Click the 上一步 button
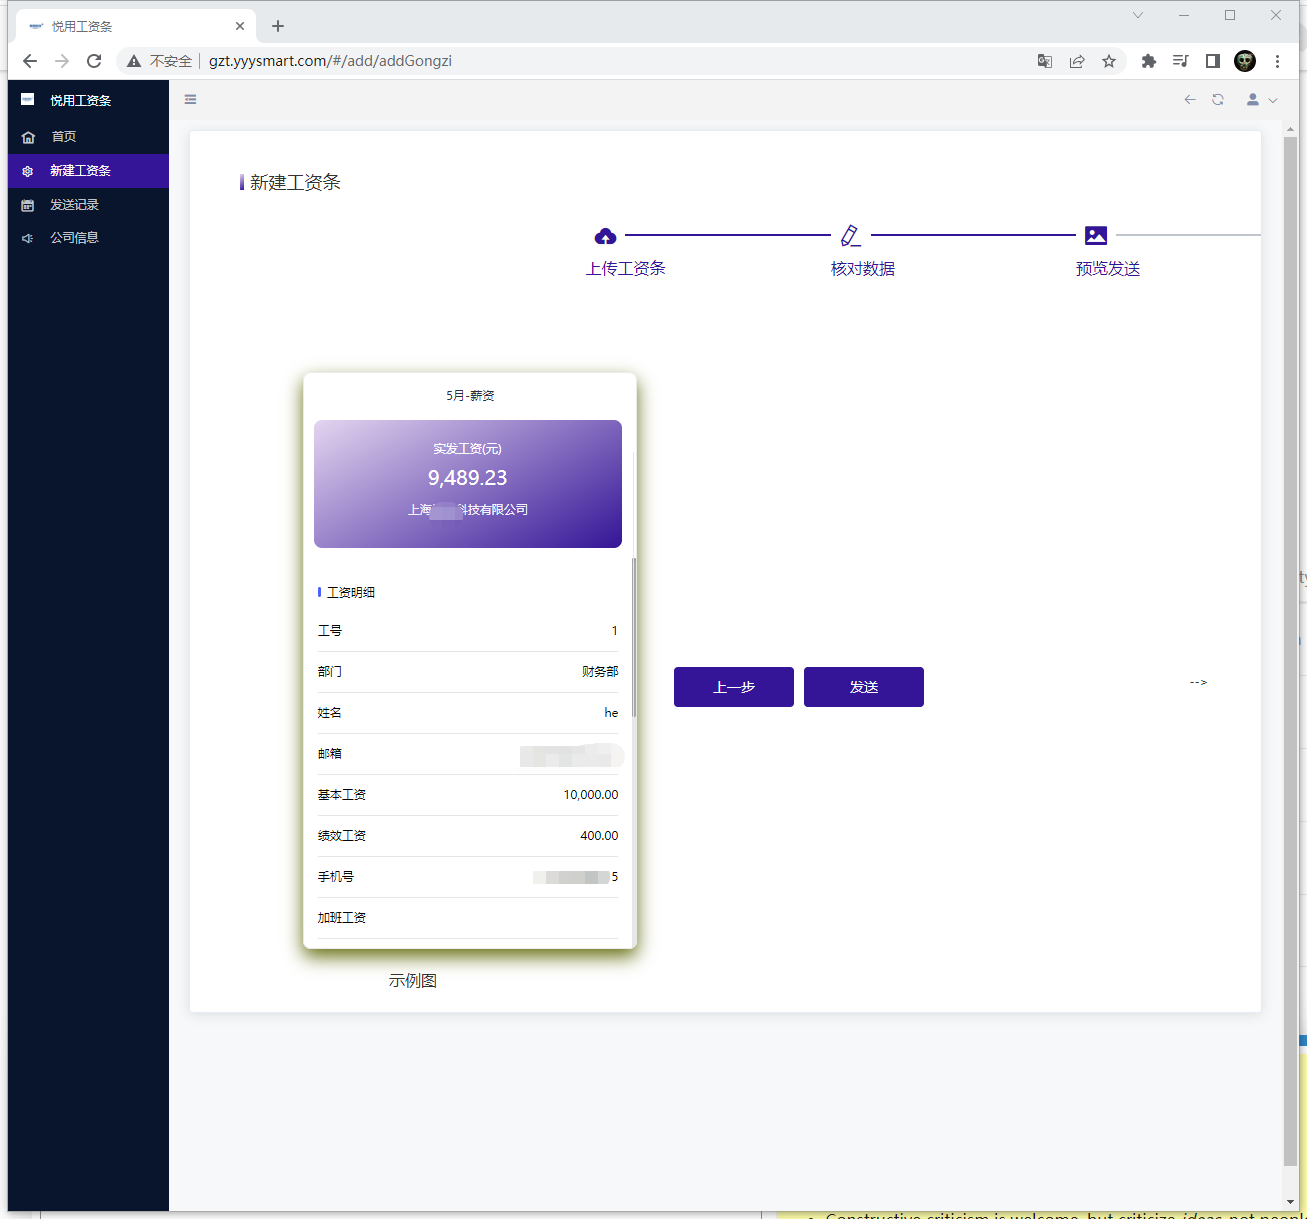Image resolution: width=1307 pixels, height=1219 pixels. pos(733,687)
